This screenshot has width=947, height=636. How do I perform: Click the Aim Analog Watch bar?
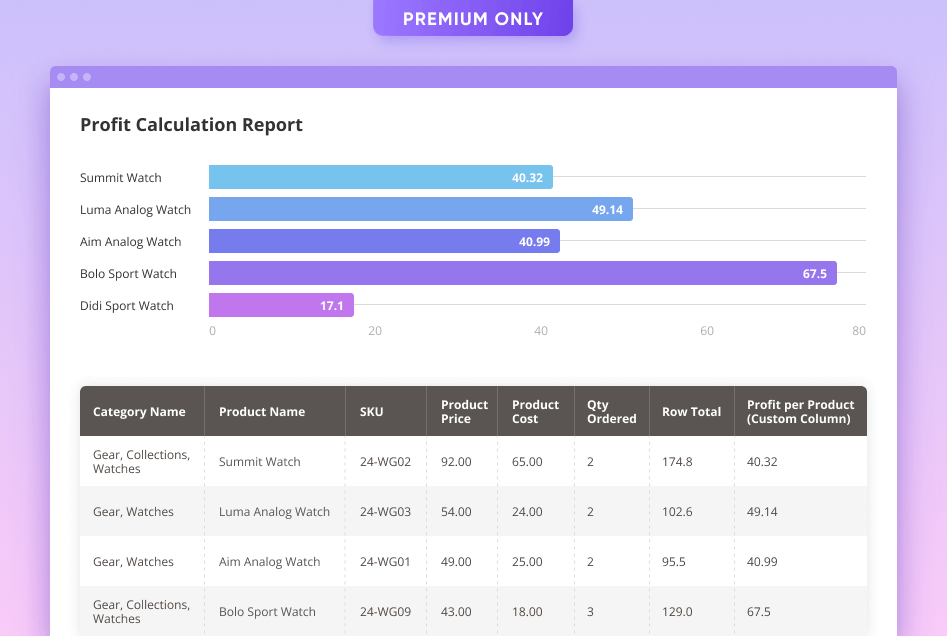click(x=384, y=242)
